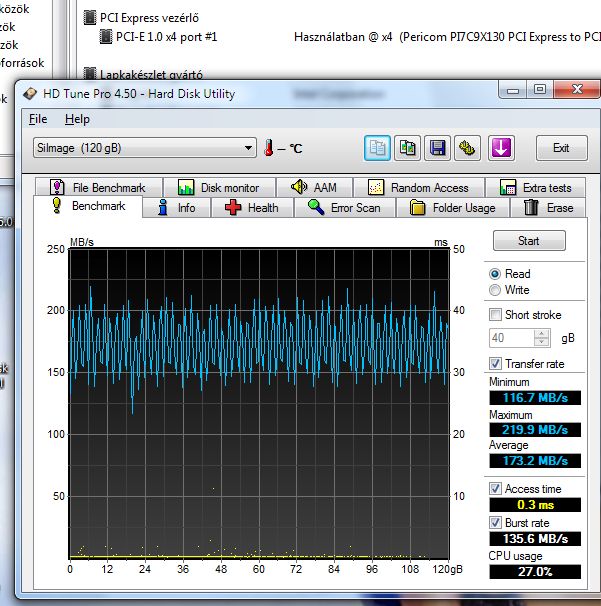Enable the Short stroke checkbox

495,315
